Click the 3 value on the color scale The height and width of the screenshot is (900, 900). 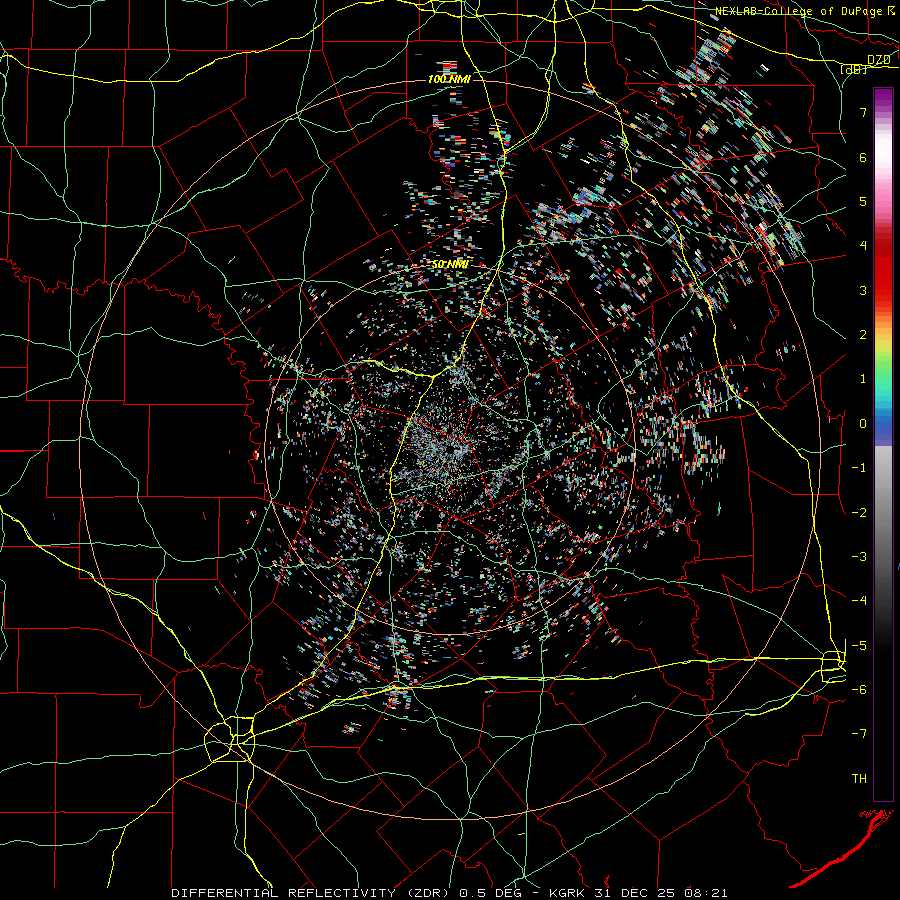click(x=863, y=290)
